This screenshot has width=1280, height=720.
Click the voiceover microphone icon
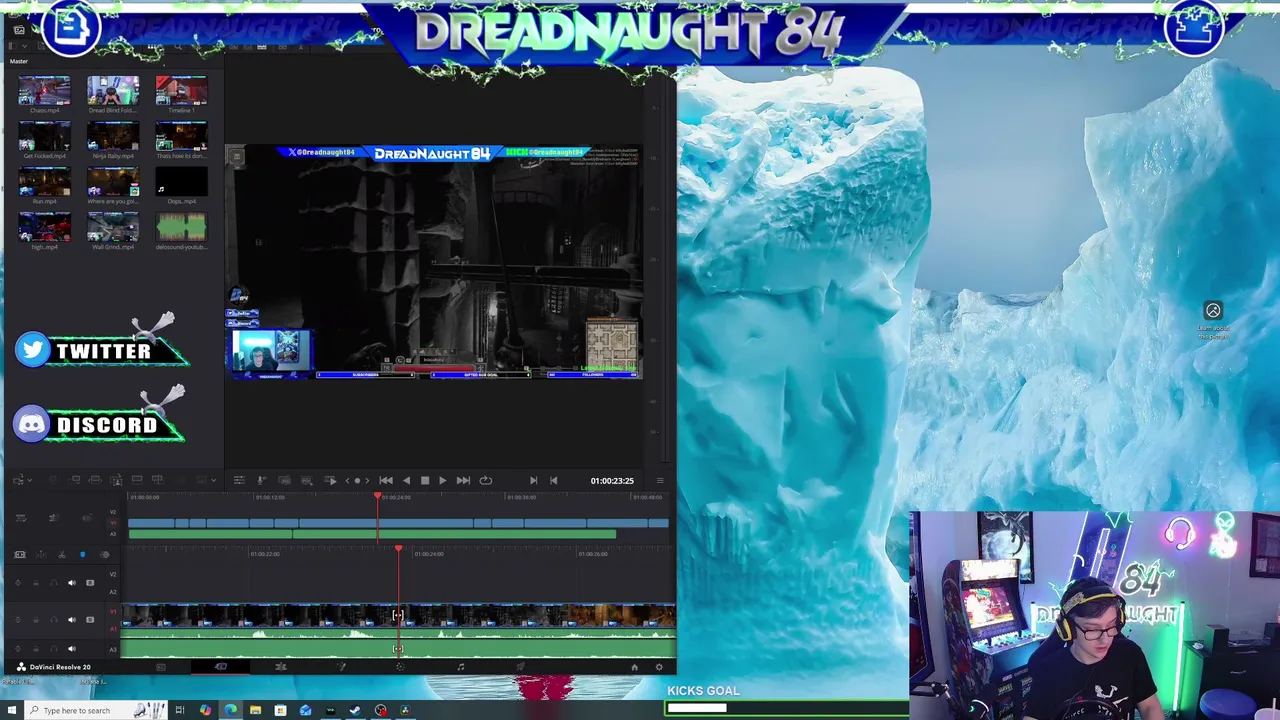[261, 480]
